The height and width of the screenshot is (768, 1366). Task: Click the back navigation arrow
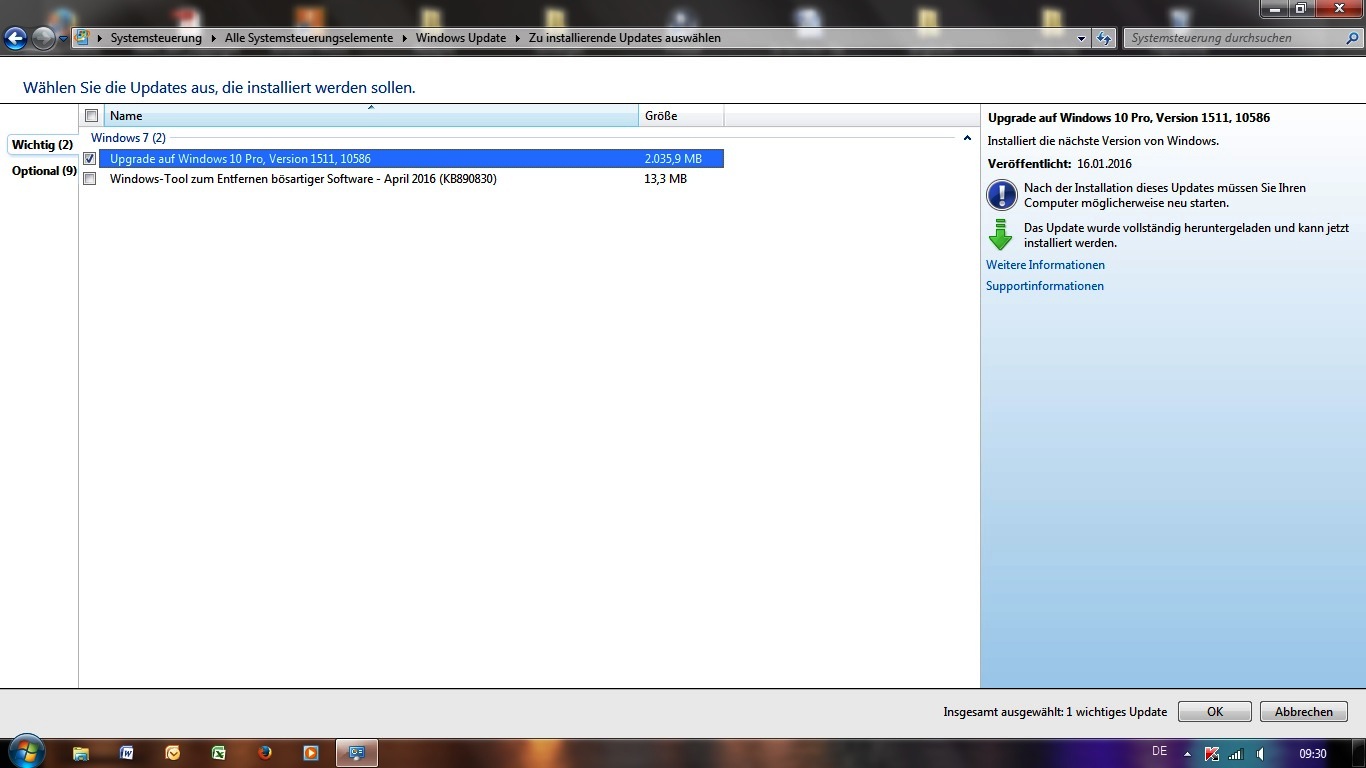(16, 39)
